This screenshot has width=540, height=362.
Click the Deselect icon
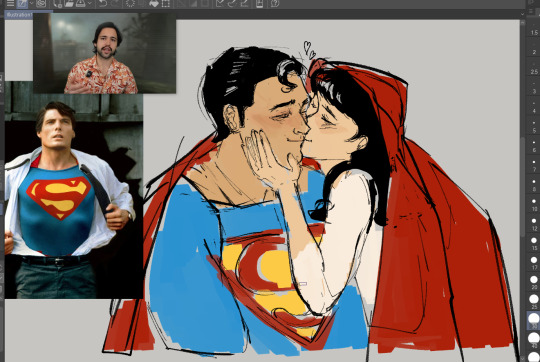pyautogui.click(x=180, y=3)
